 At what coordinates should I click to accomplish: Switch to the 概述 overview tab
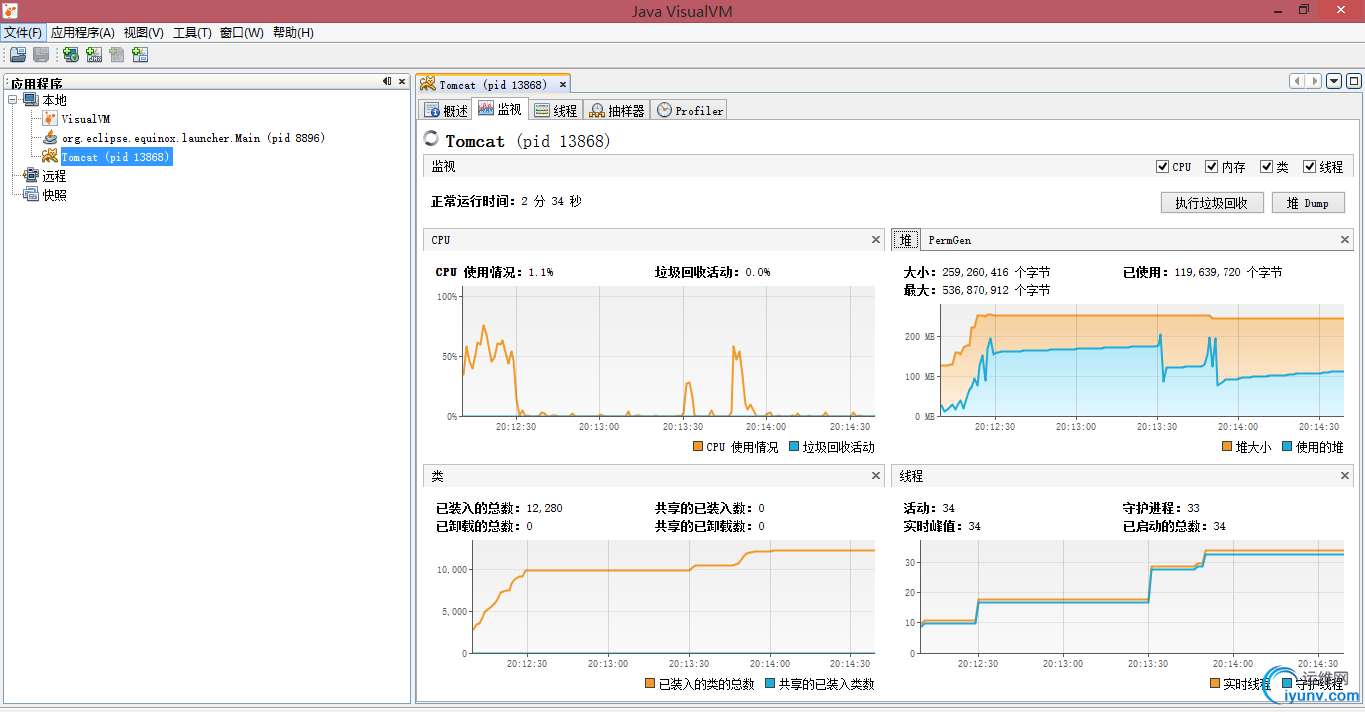[445, 110]
